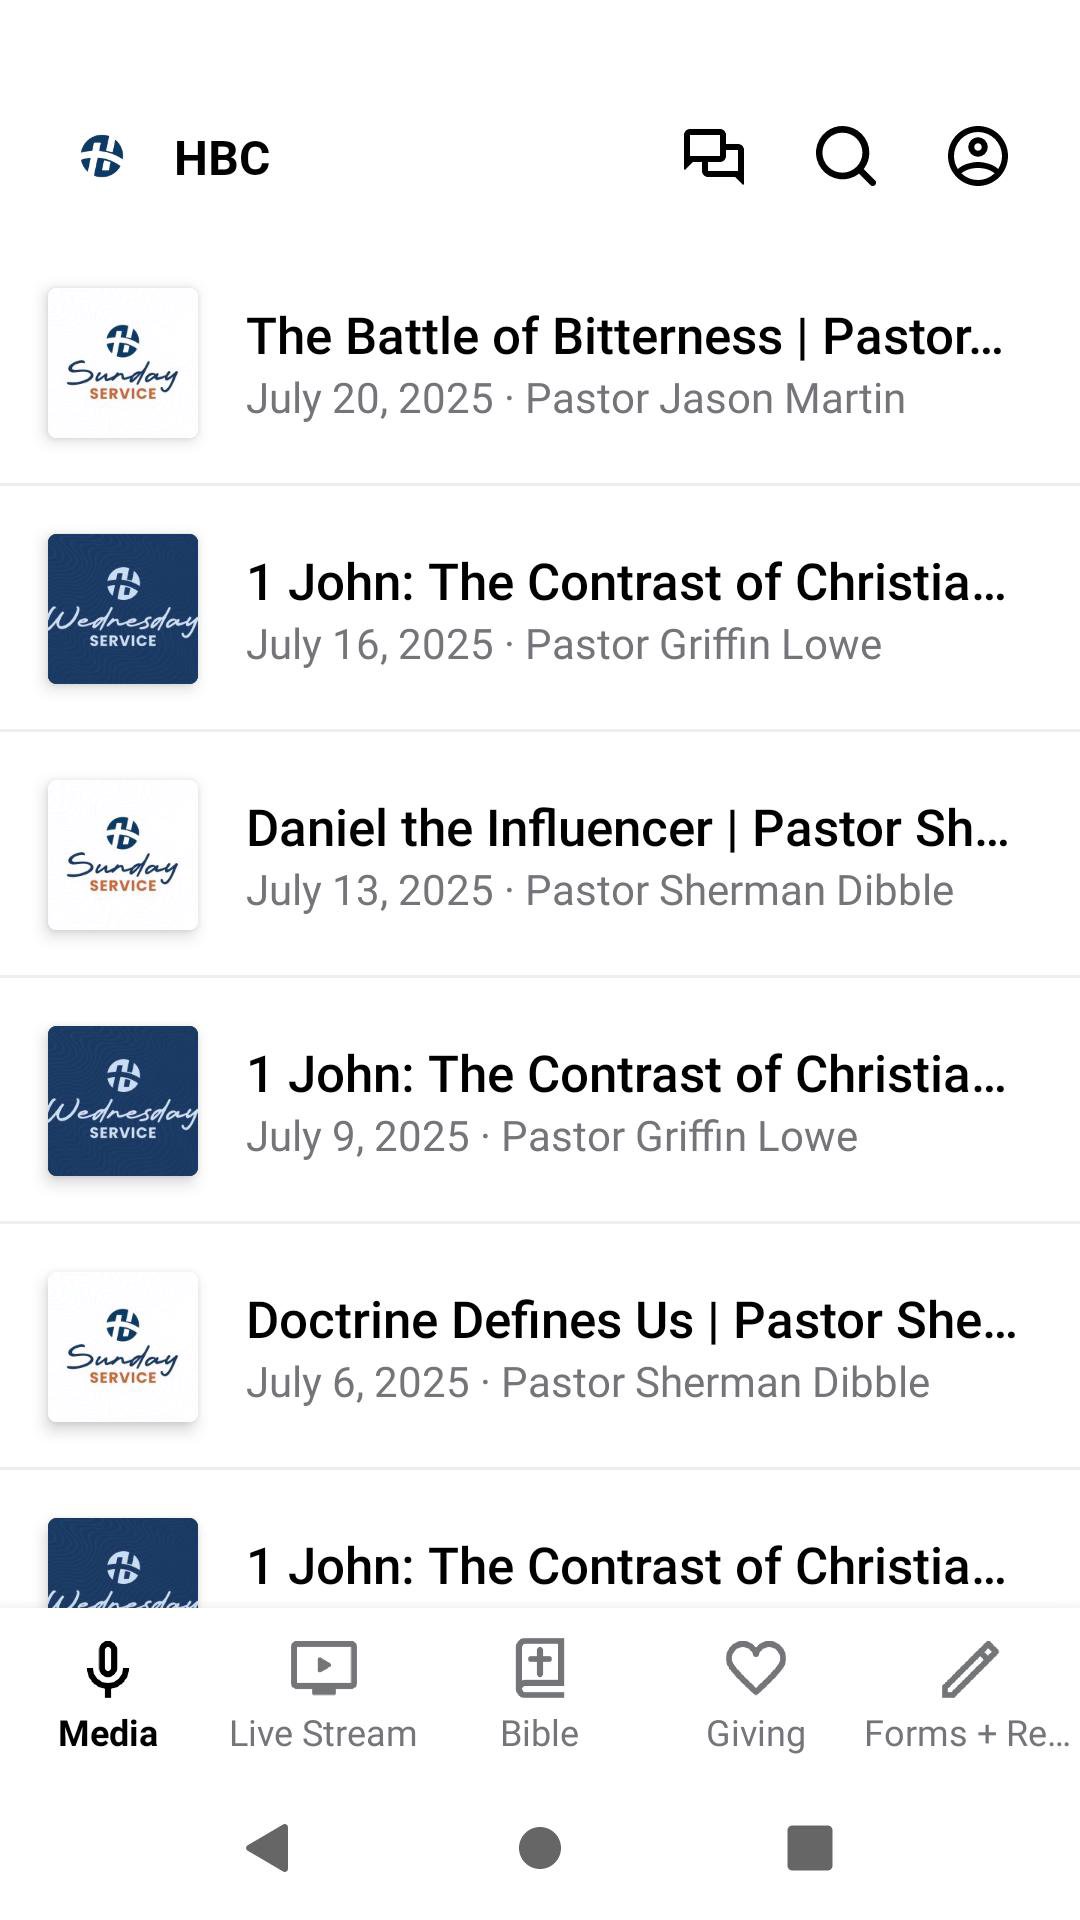
Task: Tap the search magnifier icon
Action: coord(845,157)
